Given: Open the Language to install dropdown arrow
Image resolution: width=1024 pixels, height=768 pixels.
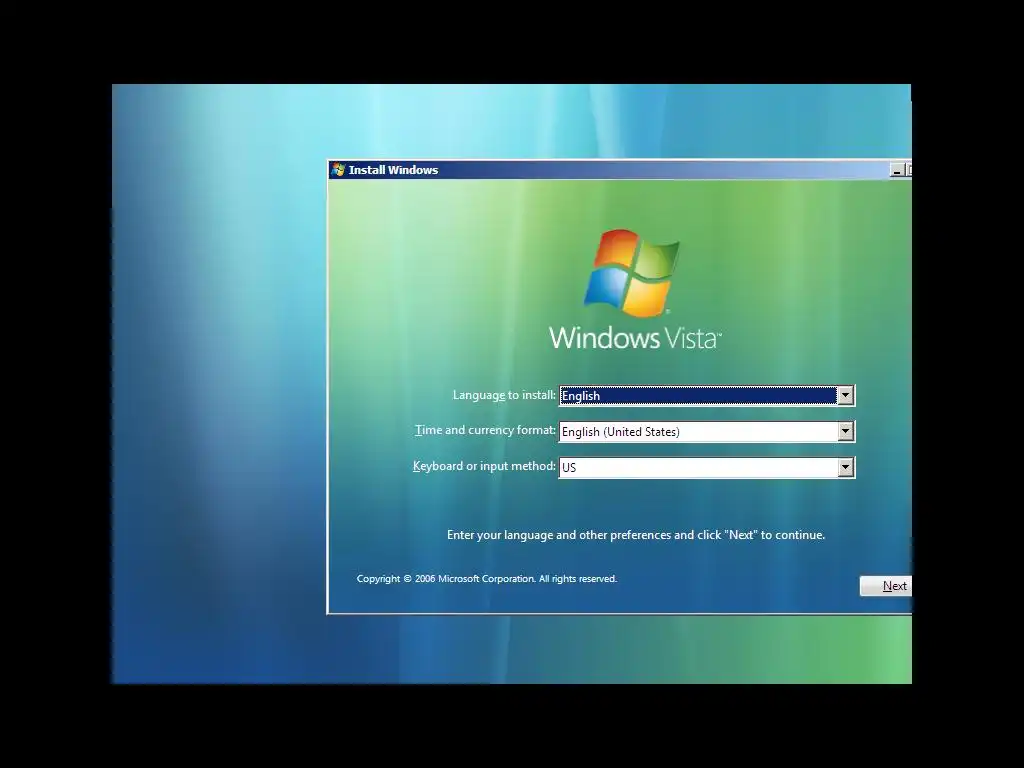Looking at the screenshot, I should click(x=845, y=395).
